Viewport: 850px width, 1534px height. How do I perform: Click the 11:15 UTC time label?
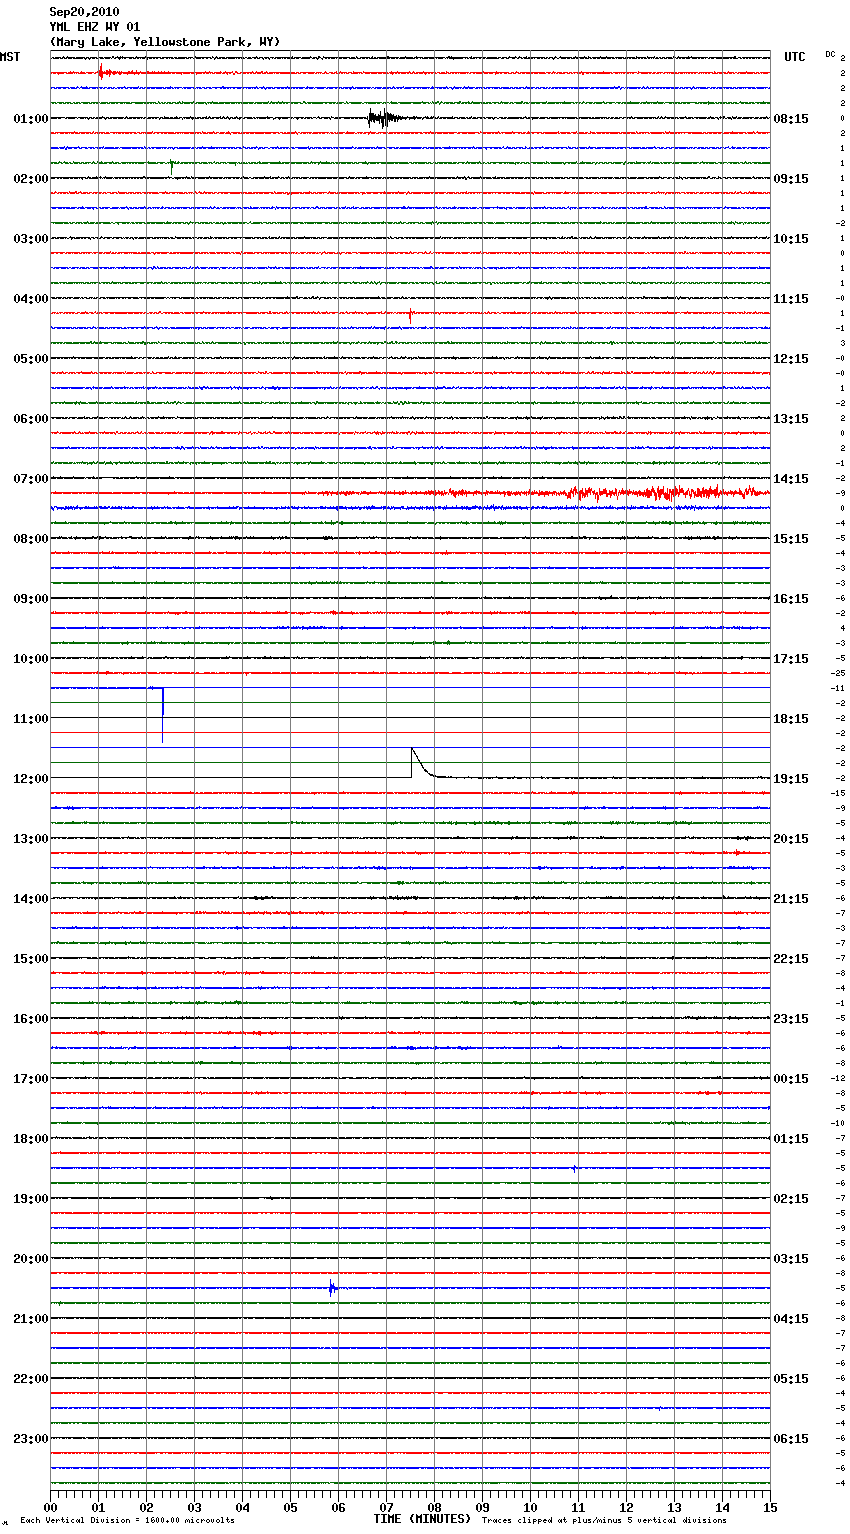point(791,299)
